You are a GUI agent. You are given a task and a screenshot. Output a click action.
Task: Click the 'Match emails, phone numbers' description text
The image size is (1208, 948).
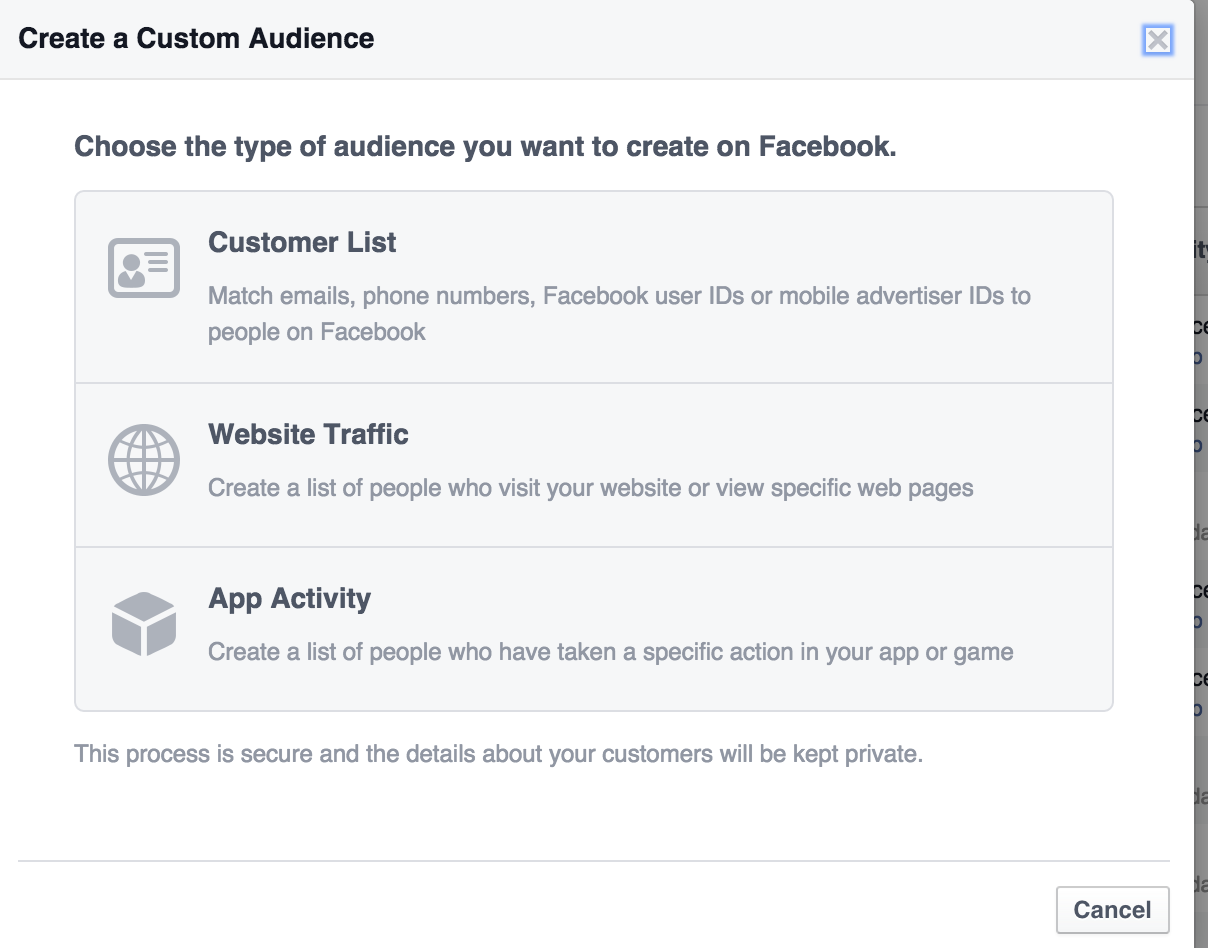pos(619,314)
